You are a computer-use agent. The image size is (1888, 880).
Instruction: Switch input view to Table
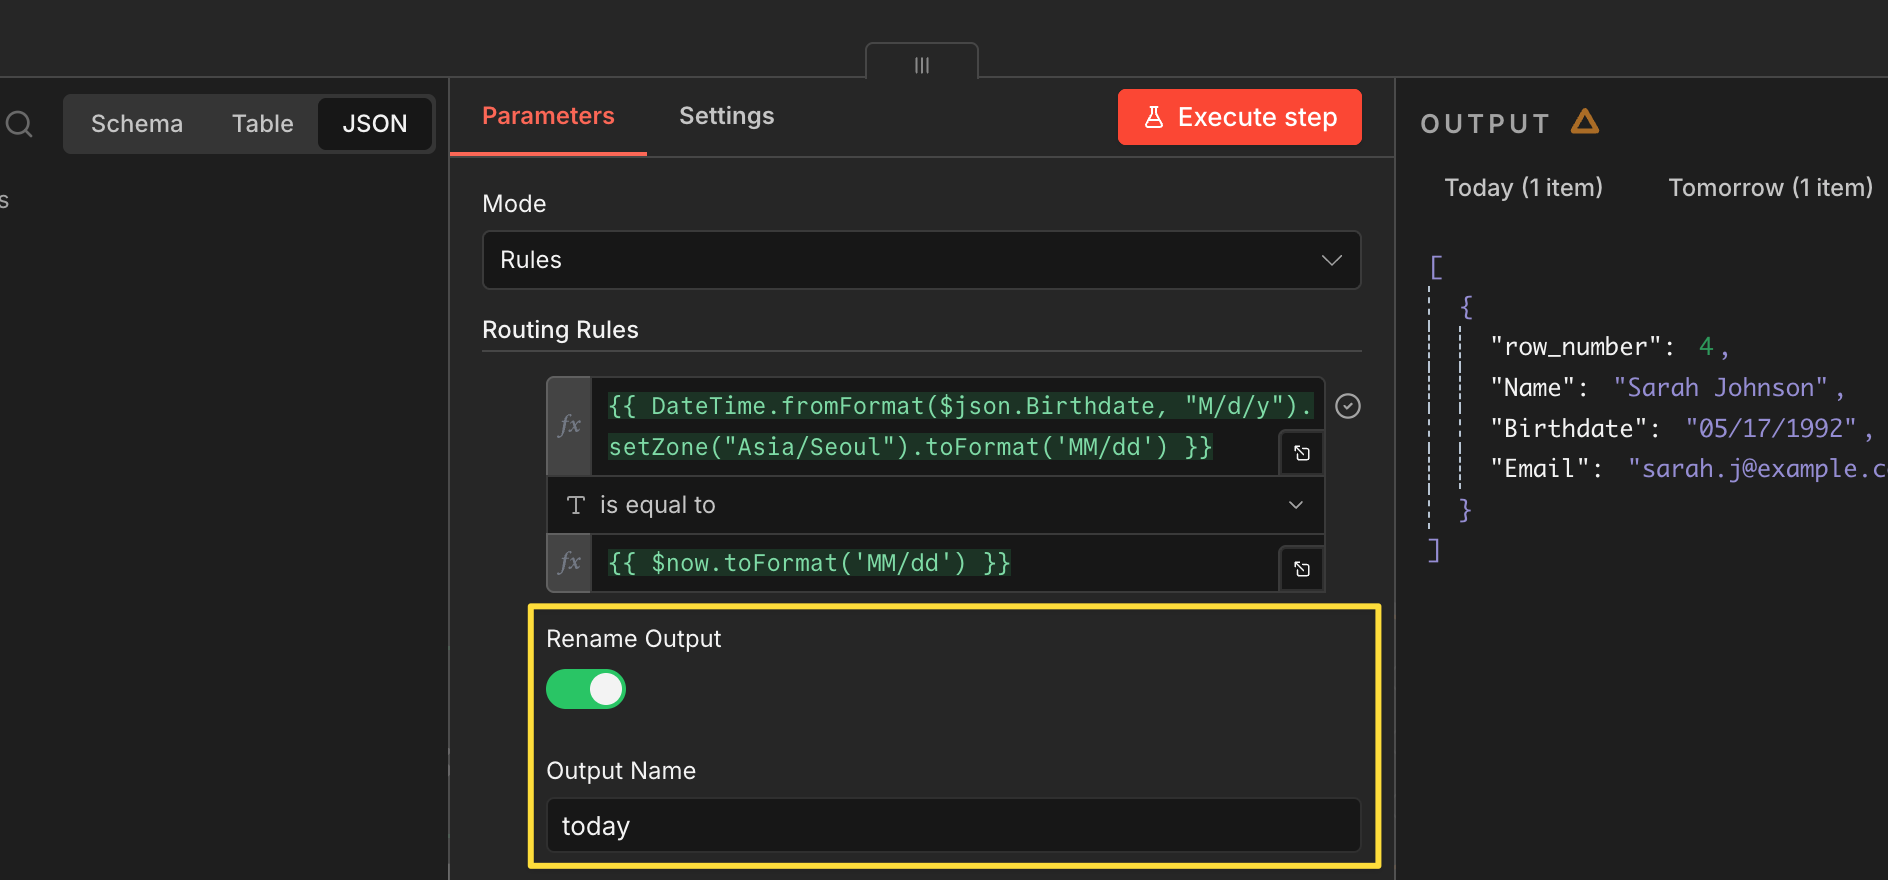[x=263, y=124]
